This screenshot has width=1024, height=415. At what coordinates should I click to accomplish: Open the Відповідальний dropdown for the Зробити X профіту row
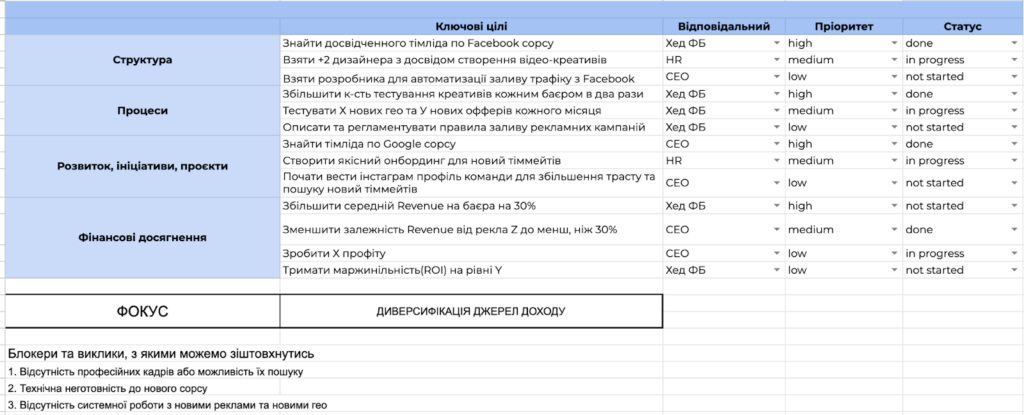pyautogui.click(x=776, y=253)
